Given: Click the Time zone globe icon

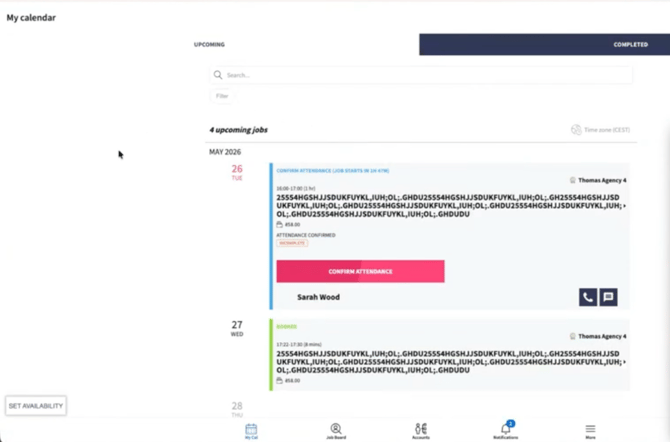Looking at the screenshot, I should pos(576,130).
